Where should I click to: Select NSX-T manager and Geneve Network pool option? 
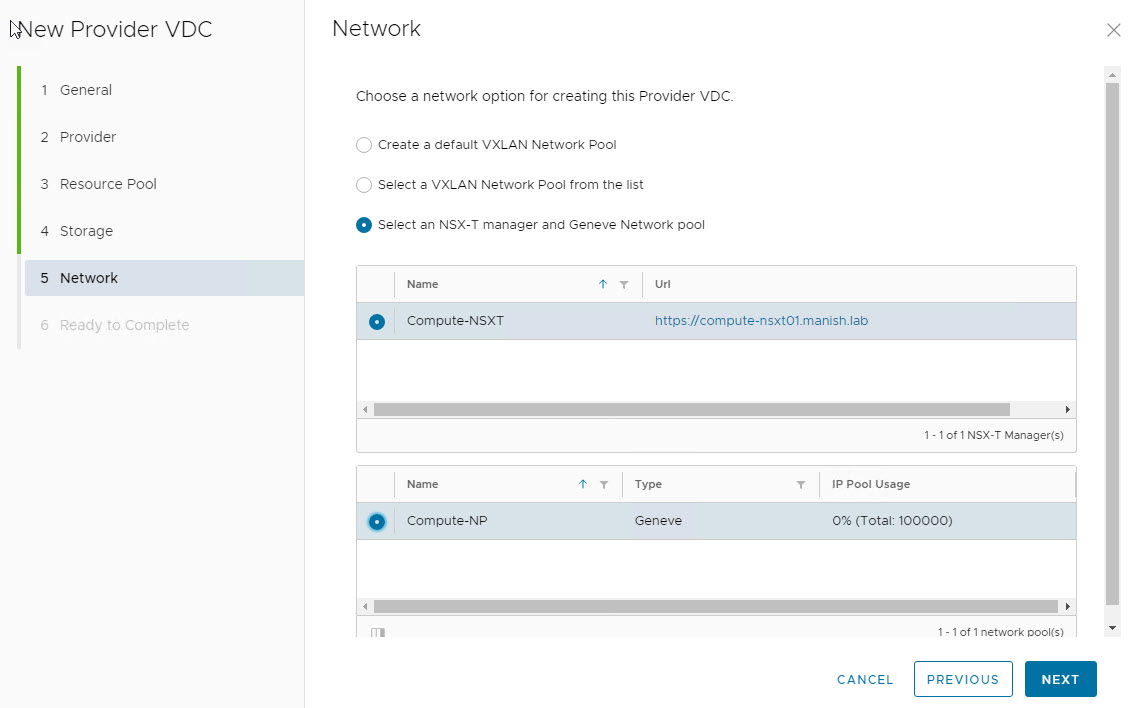tap(364, 225)
